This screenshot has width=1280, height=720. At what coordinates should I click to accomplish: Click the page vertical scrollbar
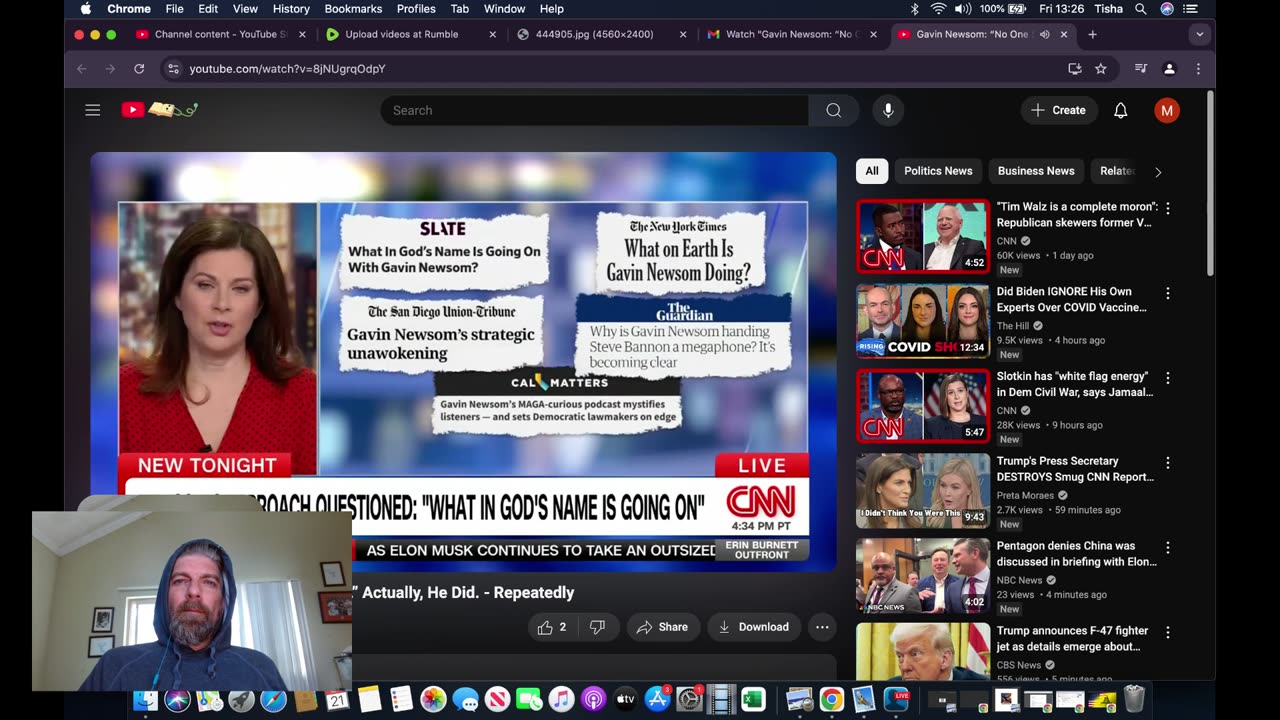(x=1210, y=185)
